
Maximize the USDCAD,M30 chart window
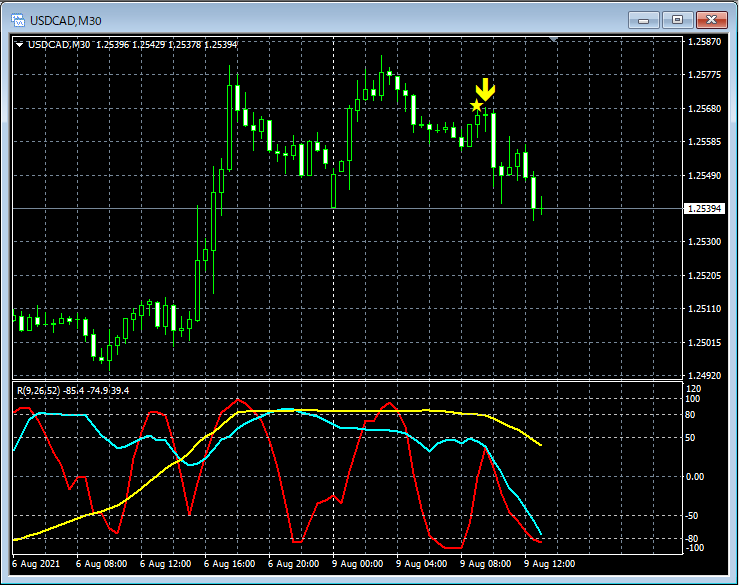click(677, 20)
